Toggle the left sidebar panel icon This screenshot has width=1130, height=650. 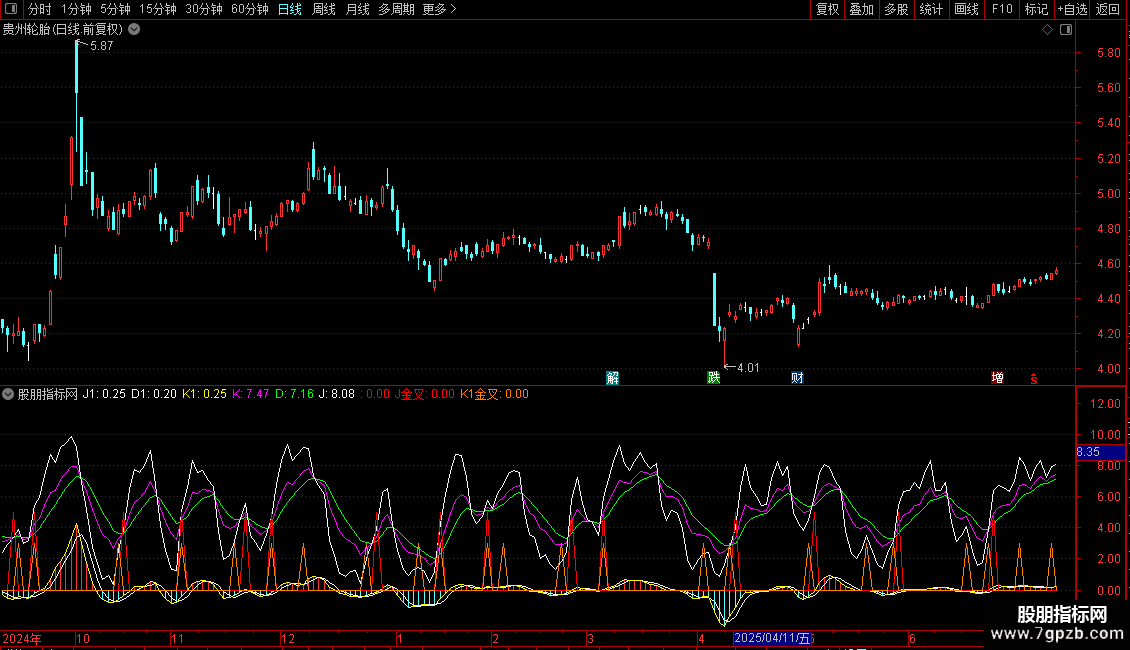12,10
